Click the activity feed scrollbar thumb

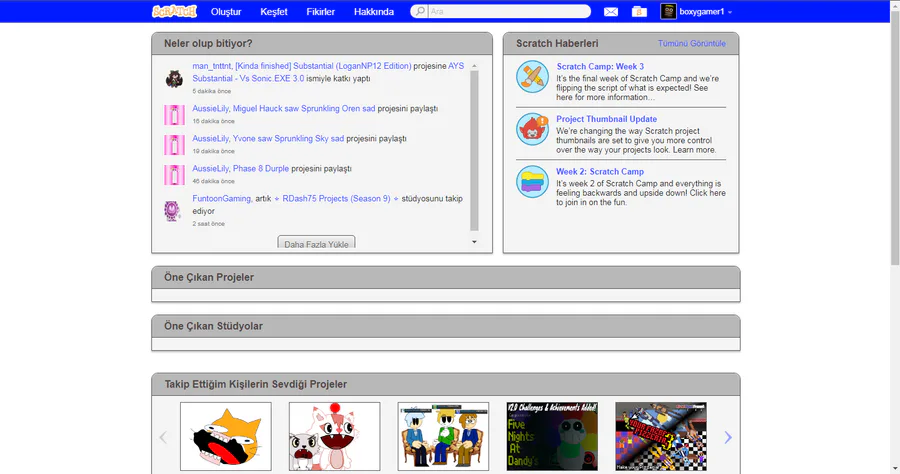pyautogui.click(x=474, y=150)
